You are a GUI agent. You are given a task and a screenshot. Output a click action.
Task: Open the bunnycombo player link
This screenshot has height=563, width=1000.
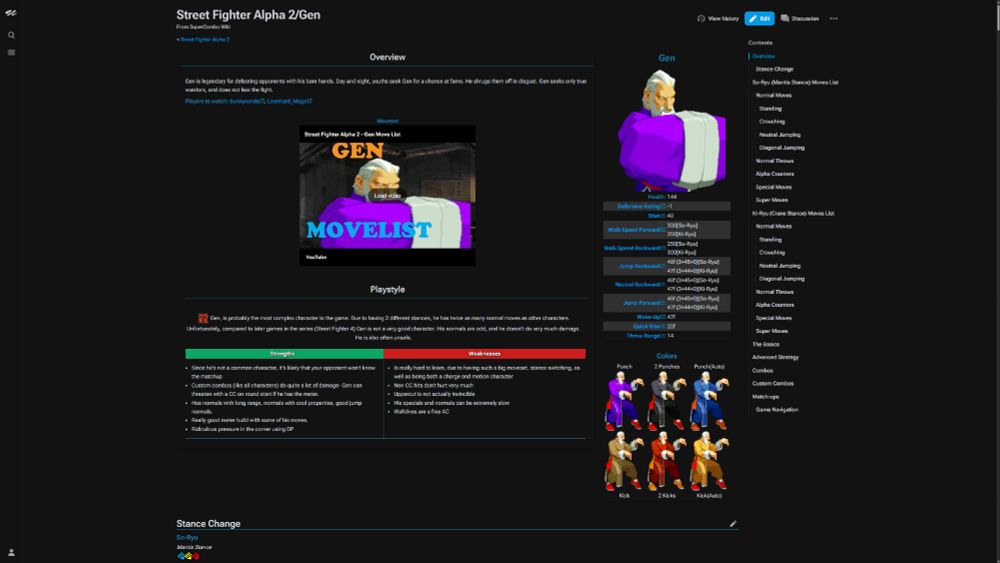[246, 101]
